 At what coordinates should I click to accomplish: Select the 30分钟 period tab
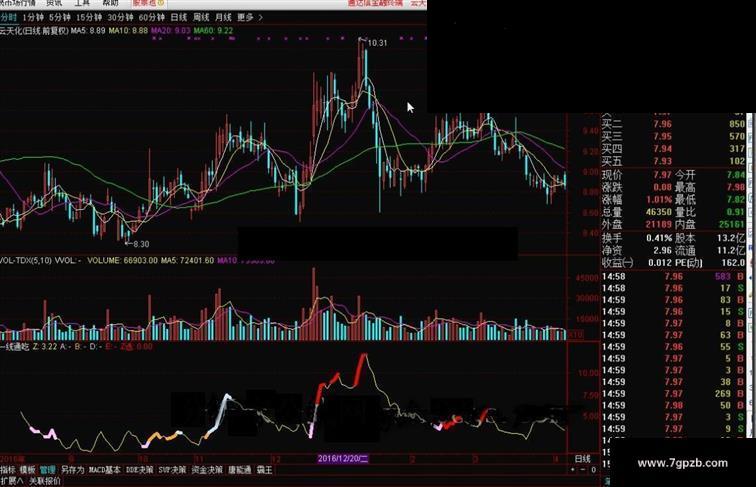(x=120, y=18)
